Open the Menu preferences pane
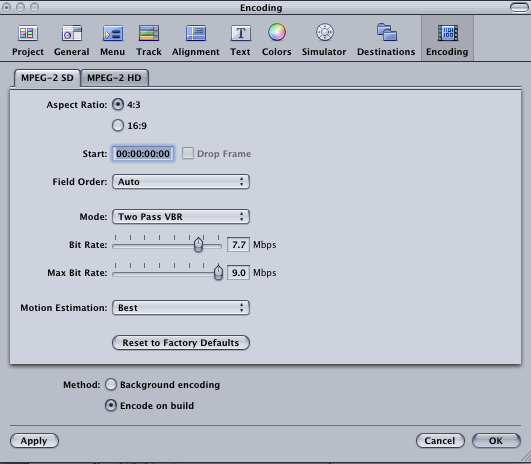Image resolution: width=531 pixels, height=464 pixels. point(112,40)
